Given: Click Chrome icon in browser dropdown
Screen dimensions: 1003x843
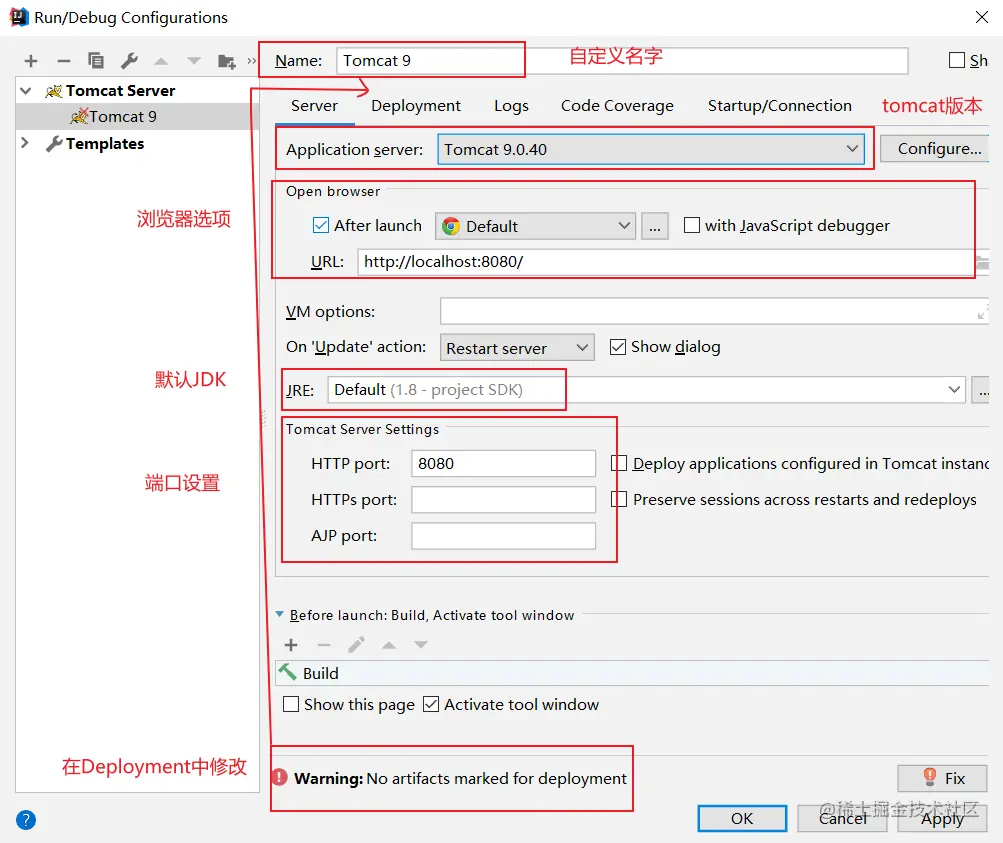Looking at the screenshot, I should point(451,226).
